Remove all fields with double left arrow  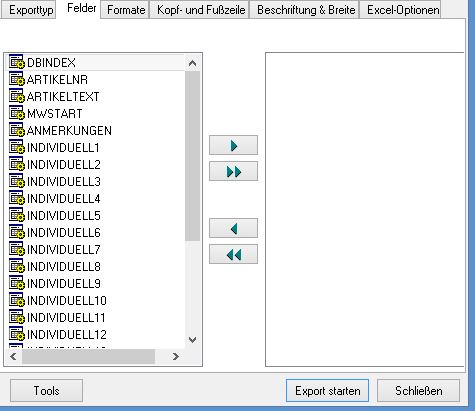pos(233,255)
